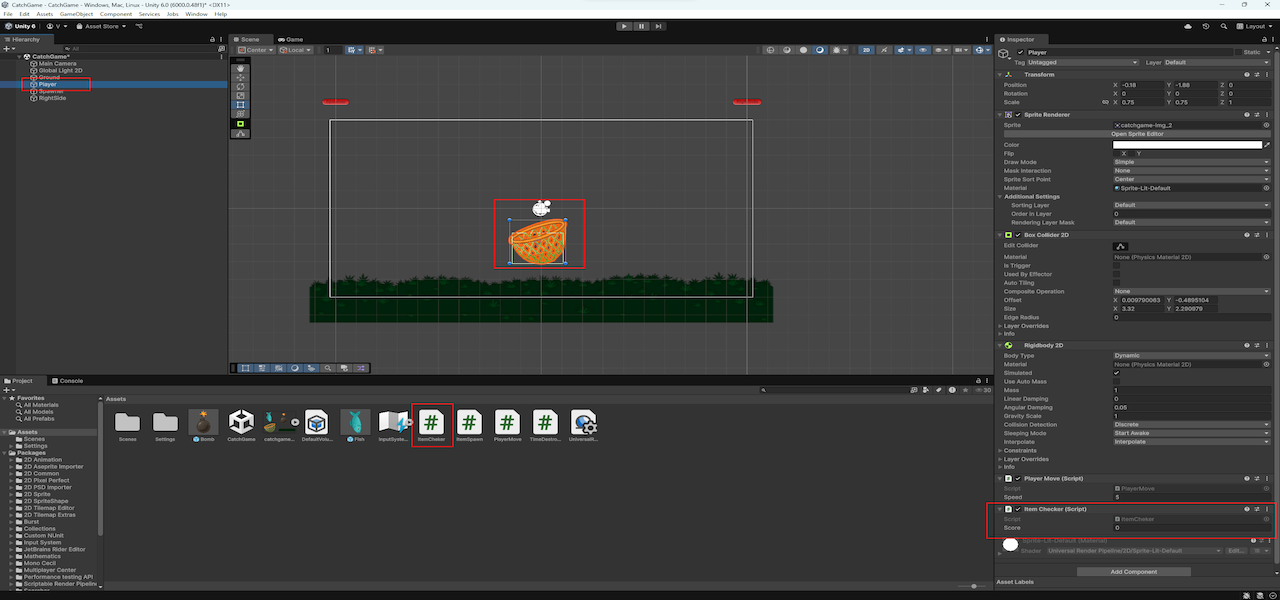Select the Transform tool in Scene toolbar
Image resolution: width=1280 pixels, height=600 pixels.
[x=240, y=113]
